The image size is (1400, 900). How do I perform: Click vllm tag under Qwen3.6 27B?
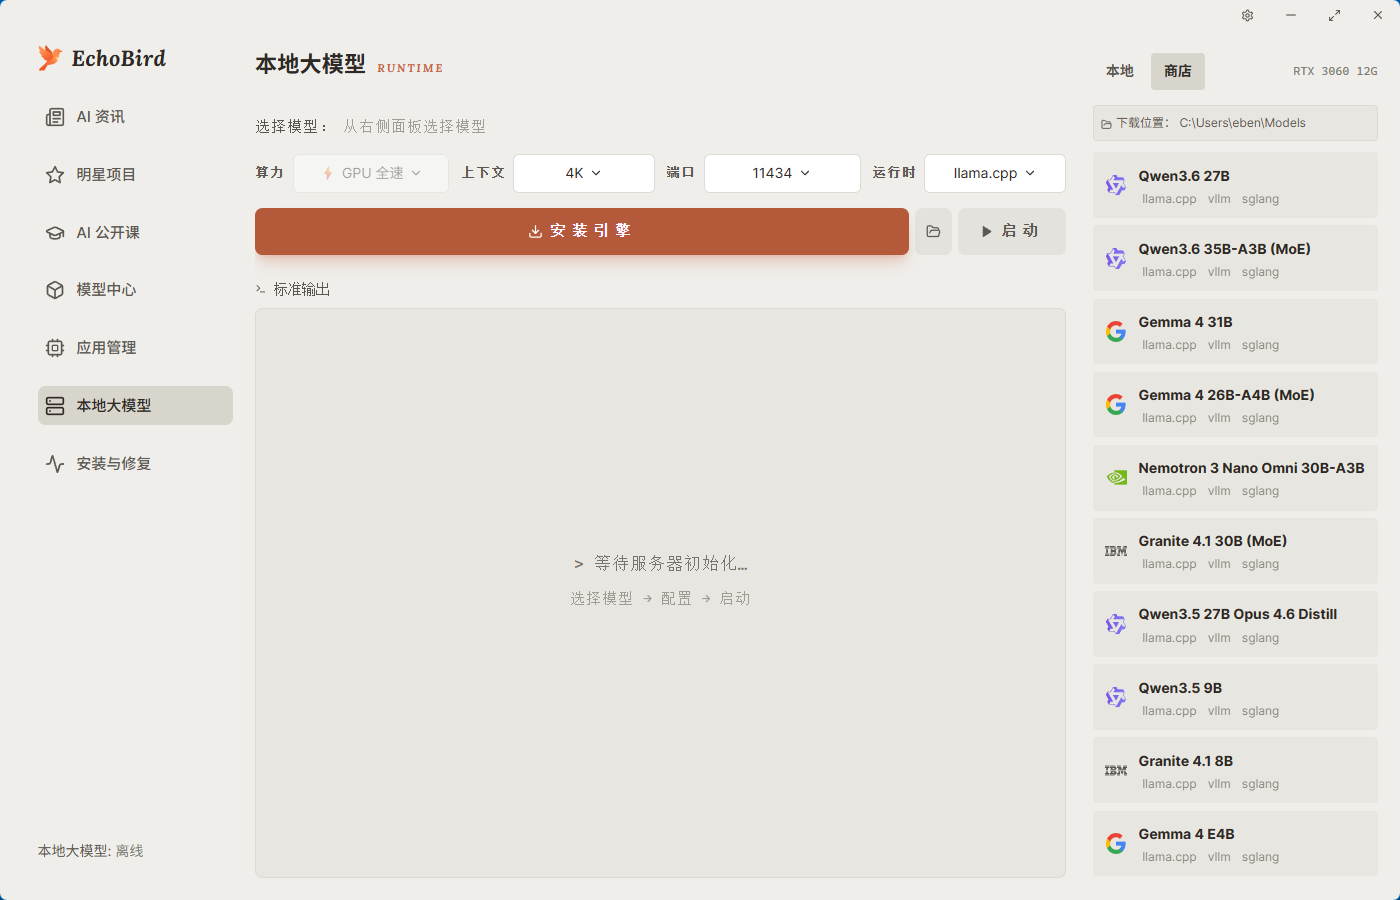(1219, 199)
